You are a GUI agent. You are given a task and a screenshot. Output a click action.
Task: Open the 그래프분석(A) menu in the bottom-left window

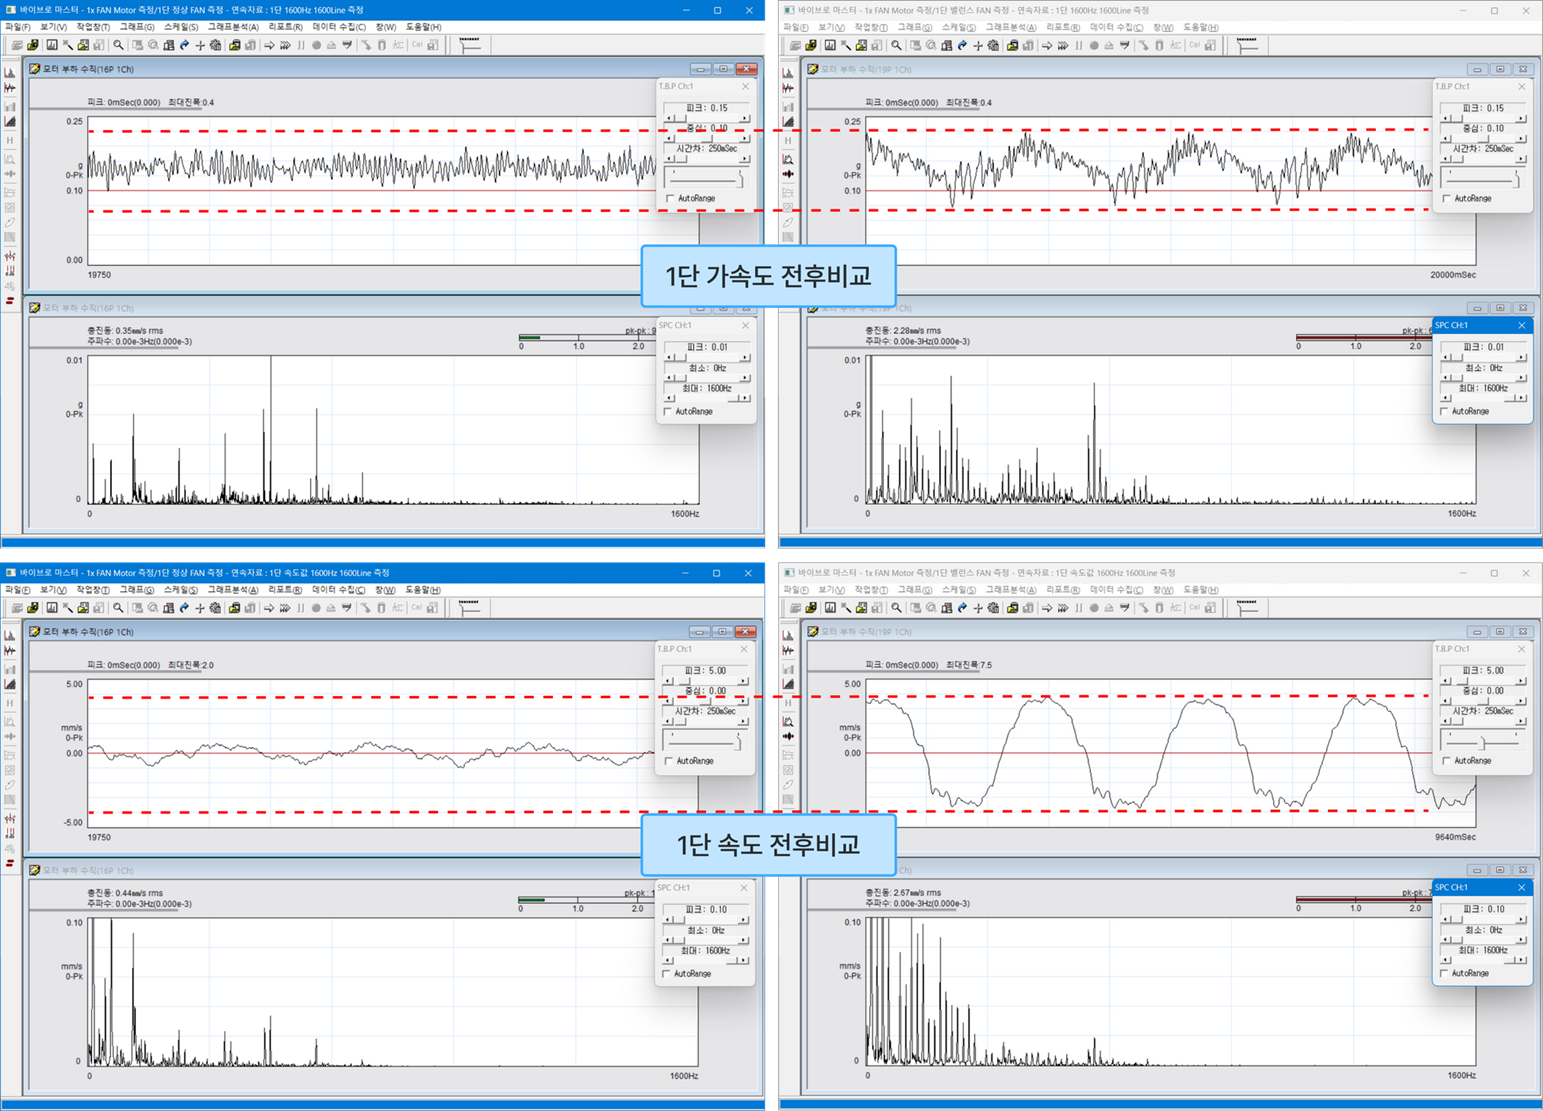point(233,589)
